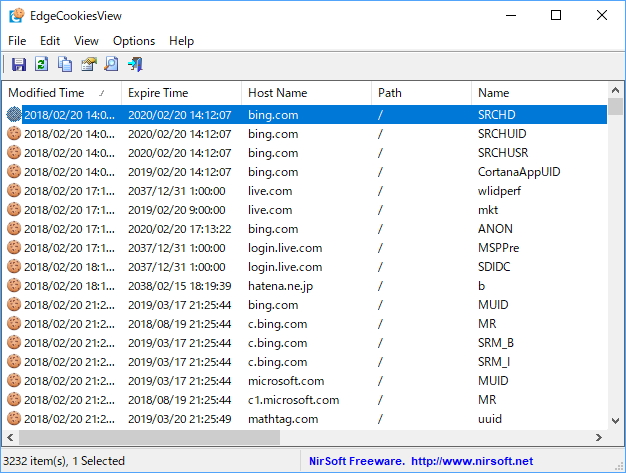Click the b name cell
Image resolution: width=626 pixels, height=473 pixels.
point(481,286)
